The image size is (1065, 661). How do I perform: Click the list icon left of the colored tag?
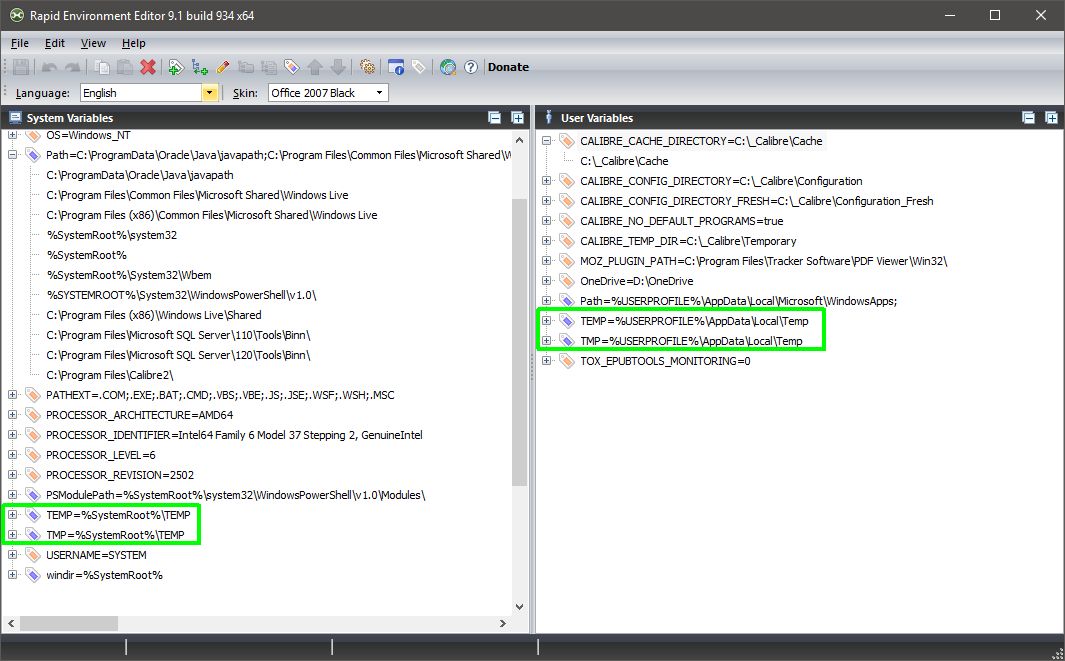click(x=269, y=67)
